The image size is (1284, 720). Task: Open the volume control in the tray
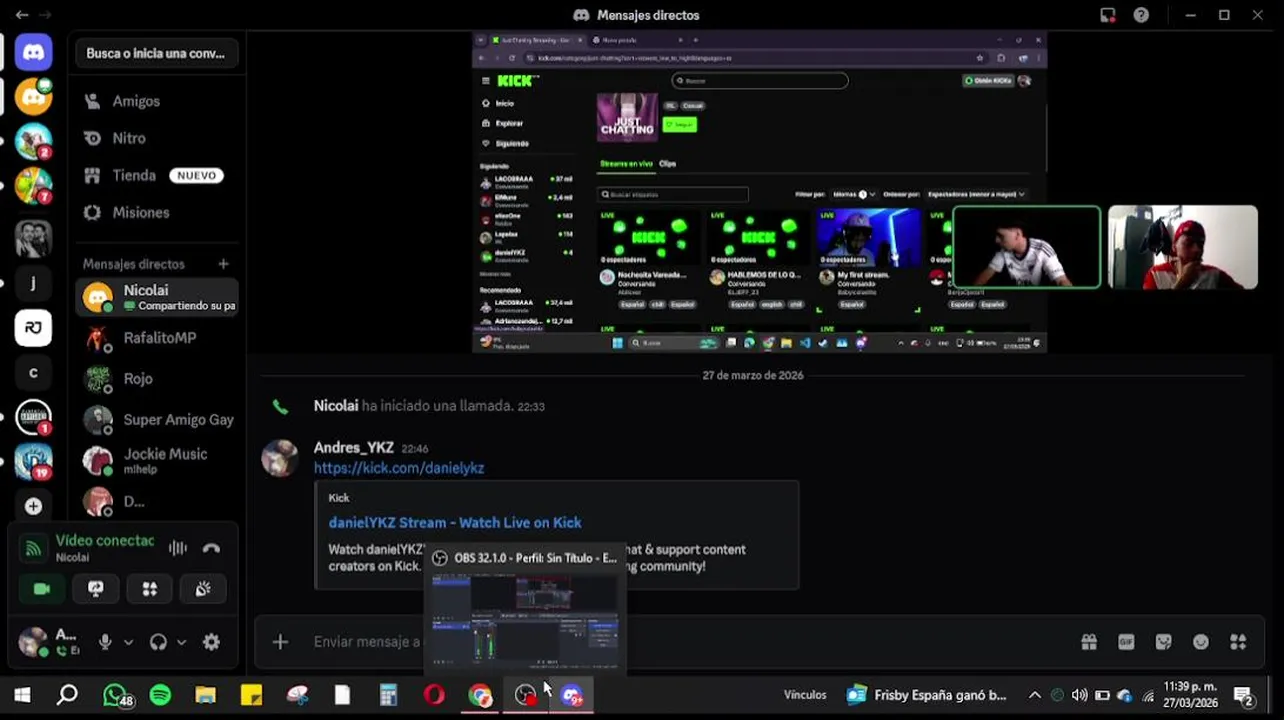pyautogui.click(x=1079, y=695)
